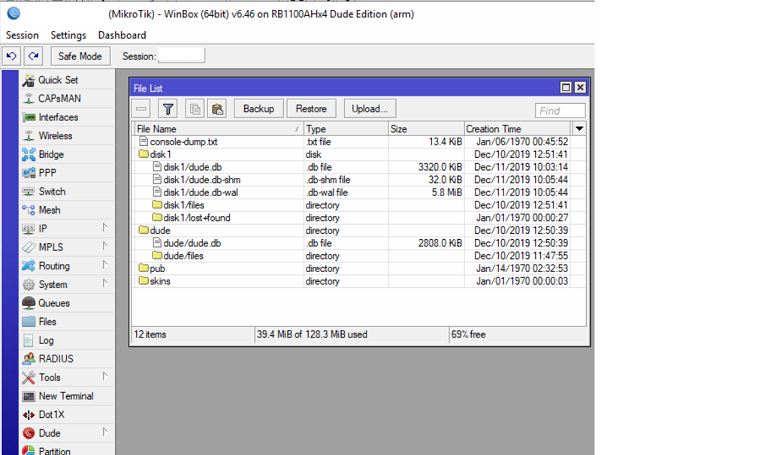Open Mesh in the sidebar
The height and width of the screenshot is (455, 761).
pos(66,210)
